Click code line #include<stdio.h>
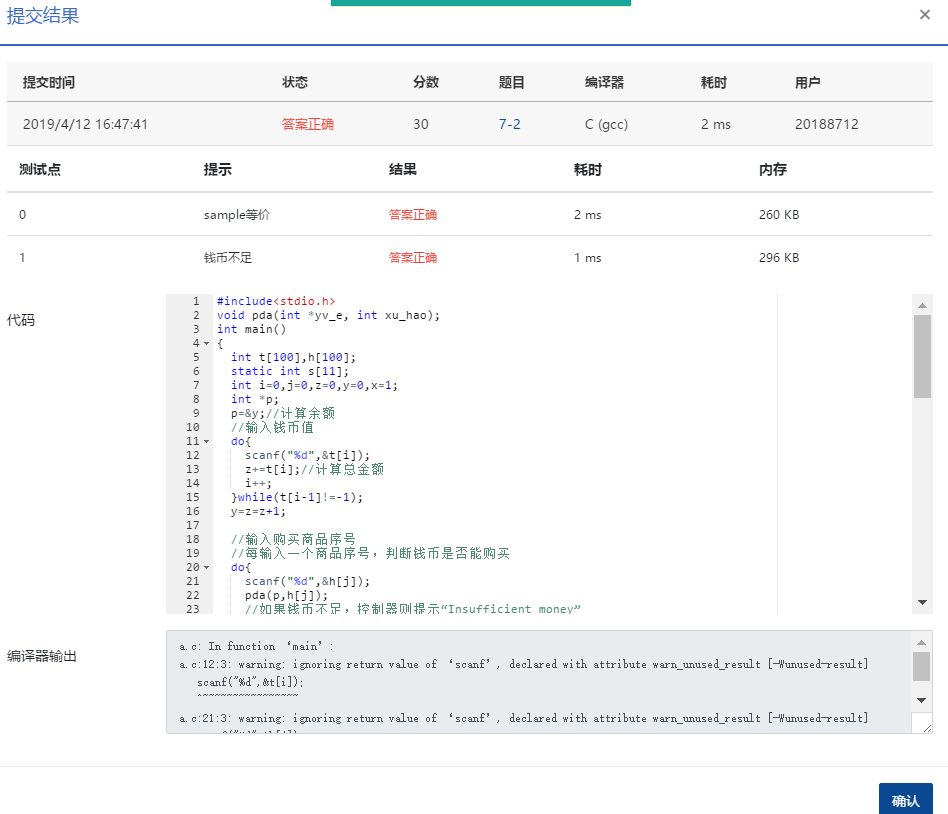The height and width of the screenshot is (814, 948). coord(276,301)
